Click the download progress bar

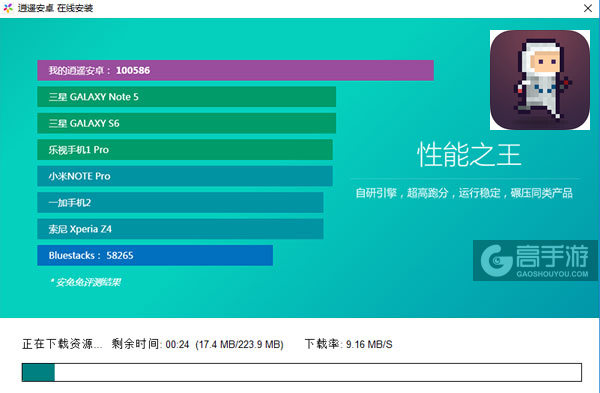click(x=302, y=372)
